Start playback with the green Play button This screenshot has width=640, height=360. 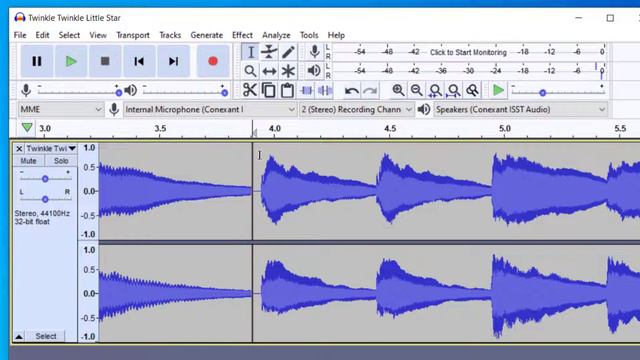71,61
